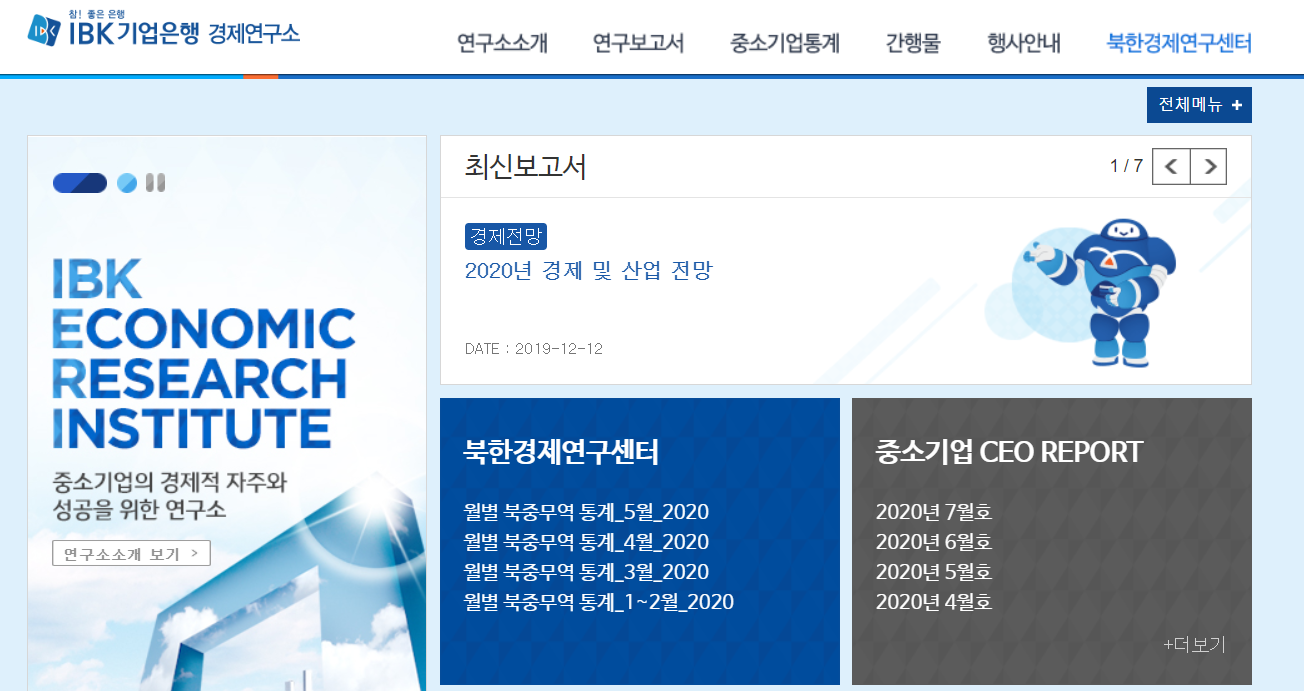Show the previous 최신보고서 item
The width and height of the screenshot is (1304, 691).
1171,166
